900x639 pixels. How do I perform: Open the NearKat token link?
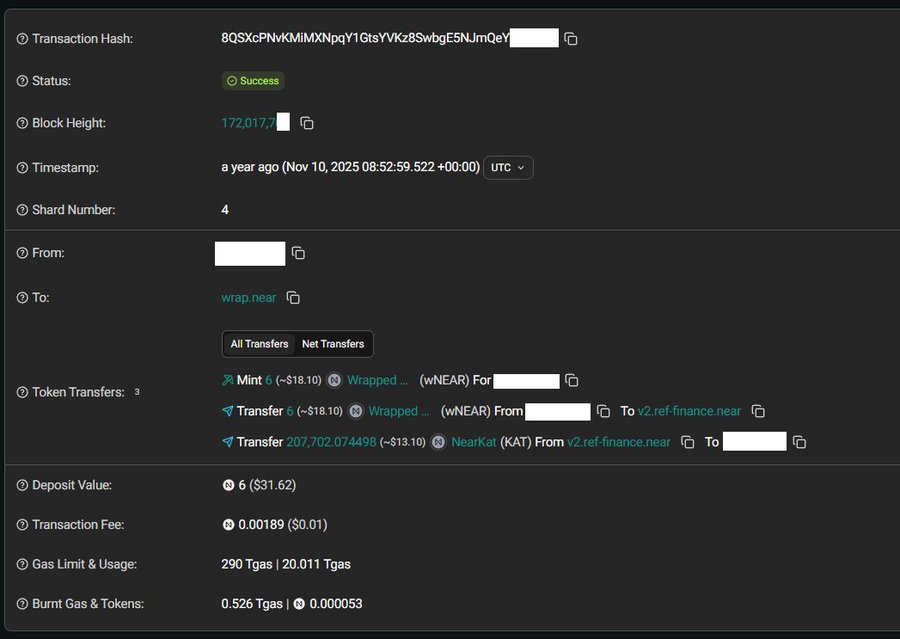pyautogui.click(x=474, y=442)
